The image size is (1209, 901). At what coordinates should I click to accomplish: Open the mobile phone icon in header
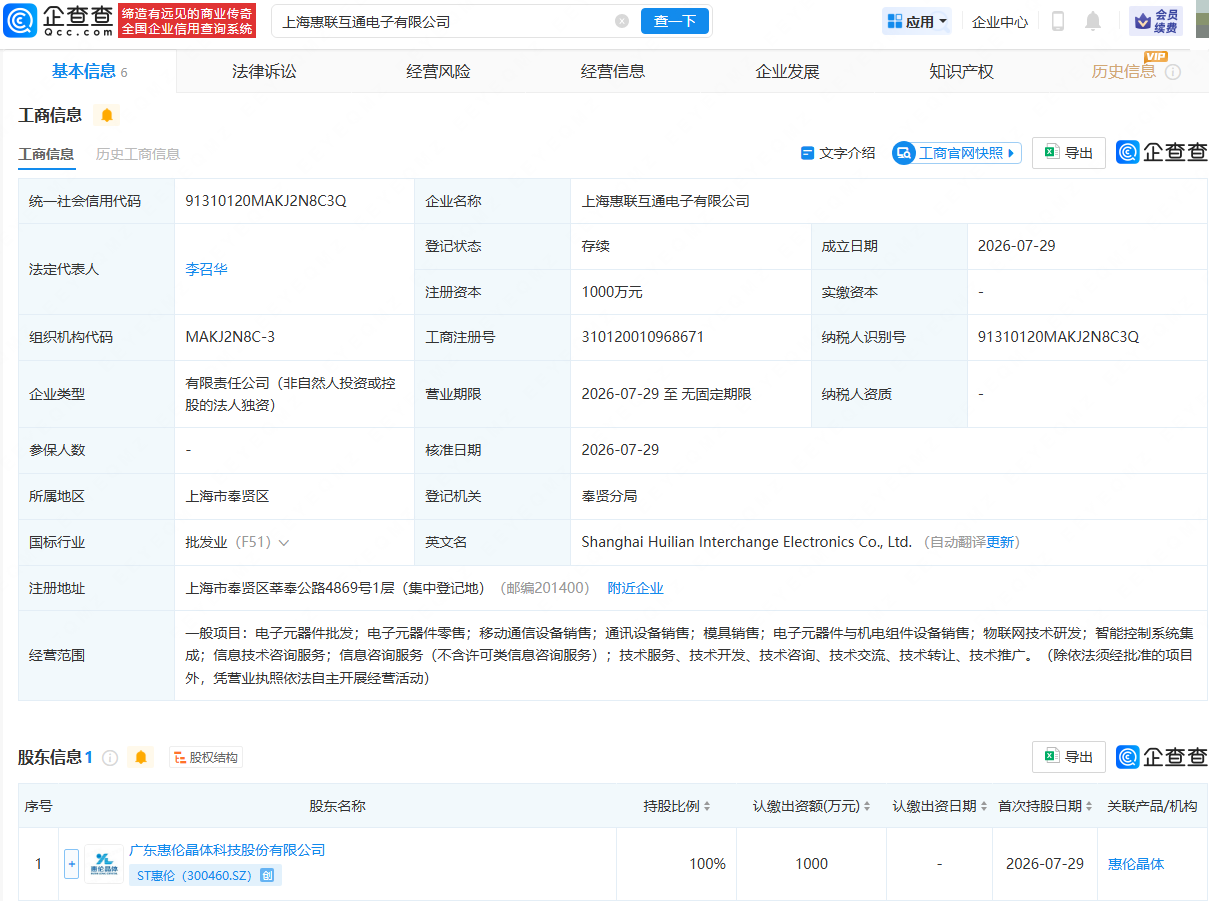coord(1058,21)
